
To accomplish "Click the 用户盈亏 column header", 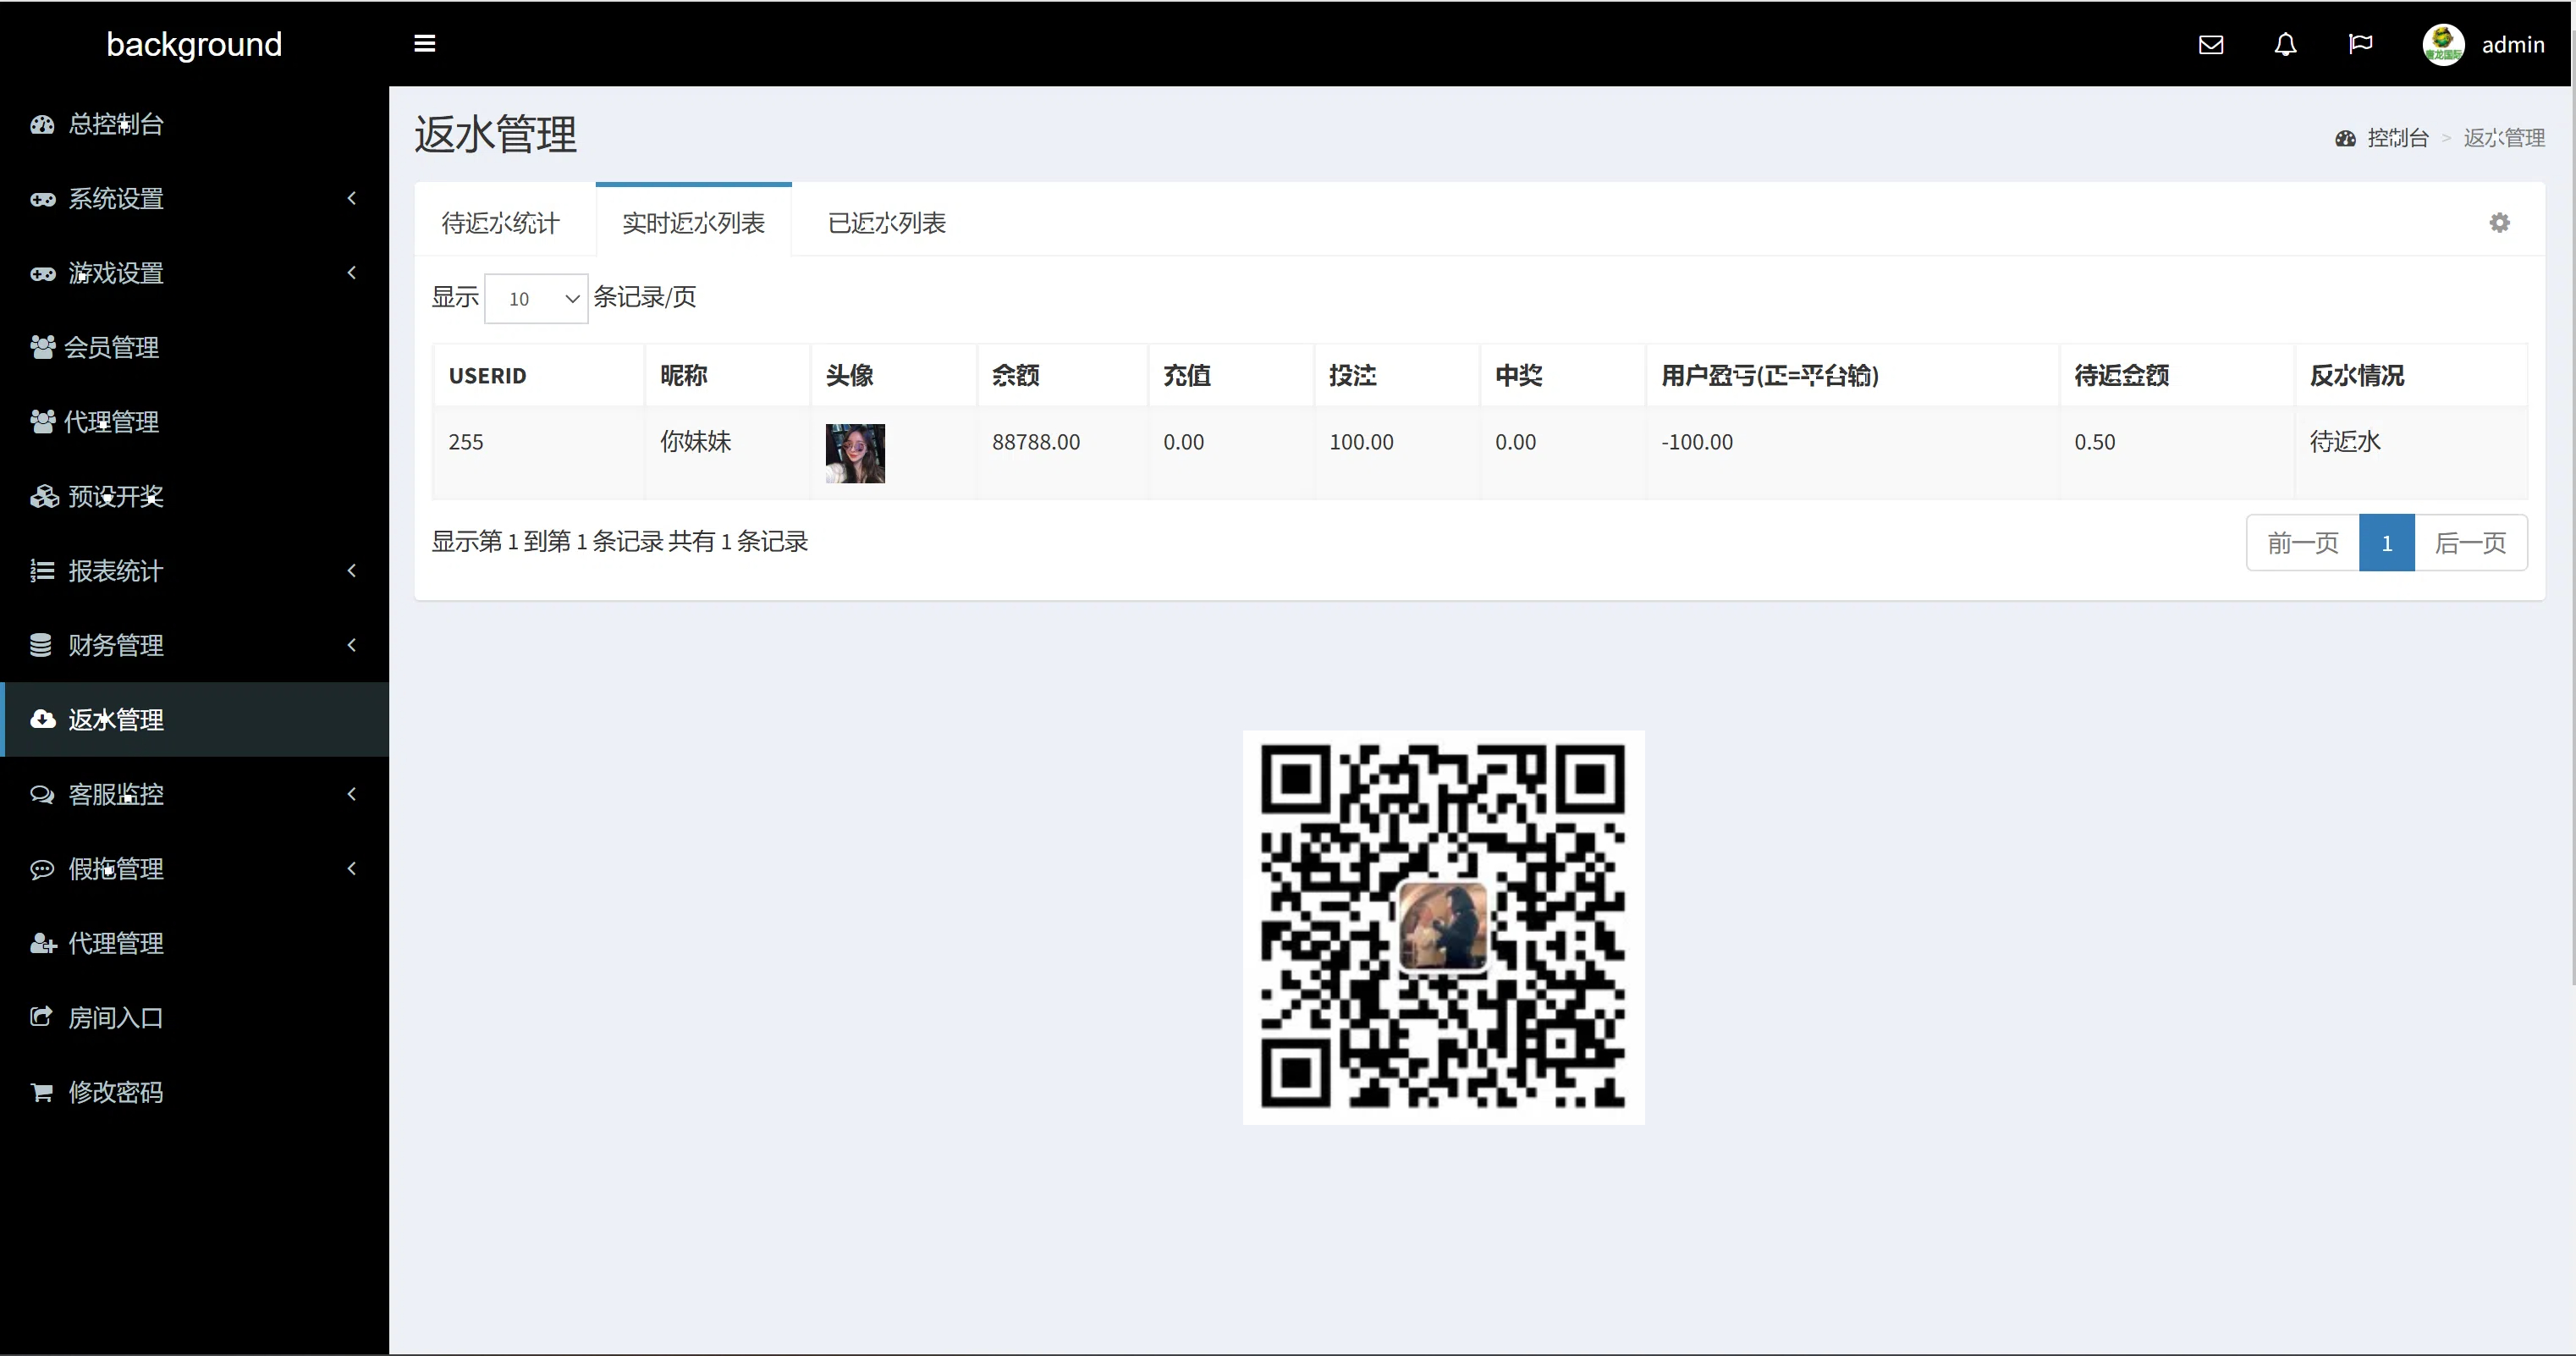I will [x=1852, y=375].
